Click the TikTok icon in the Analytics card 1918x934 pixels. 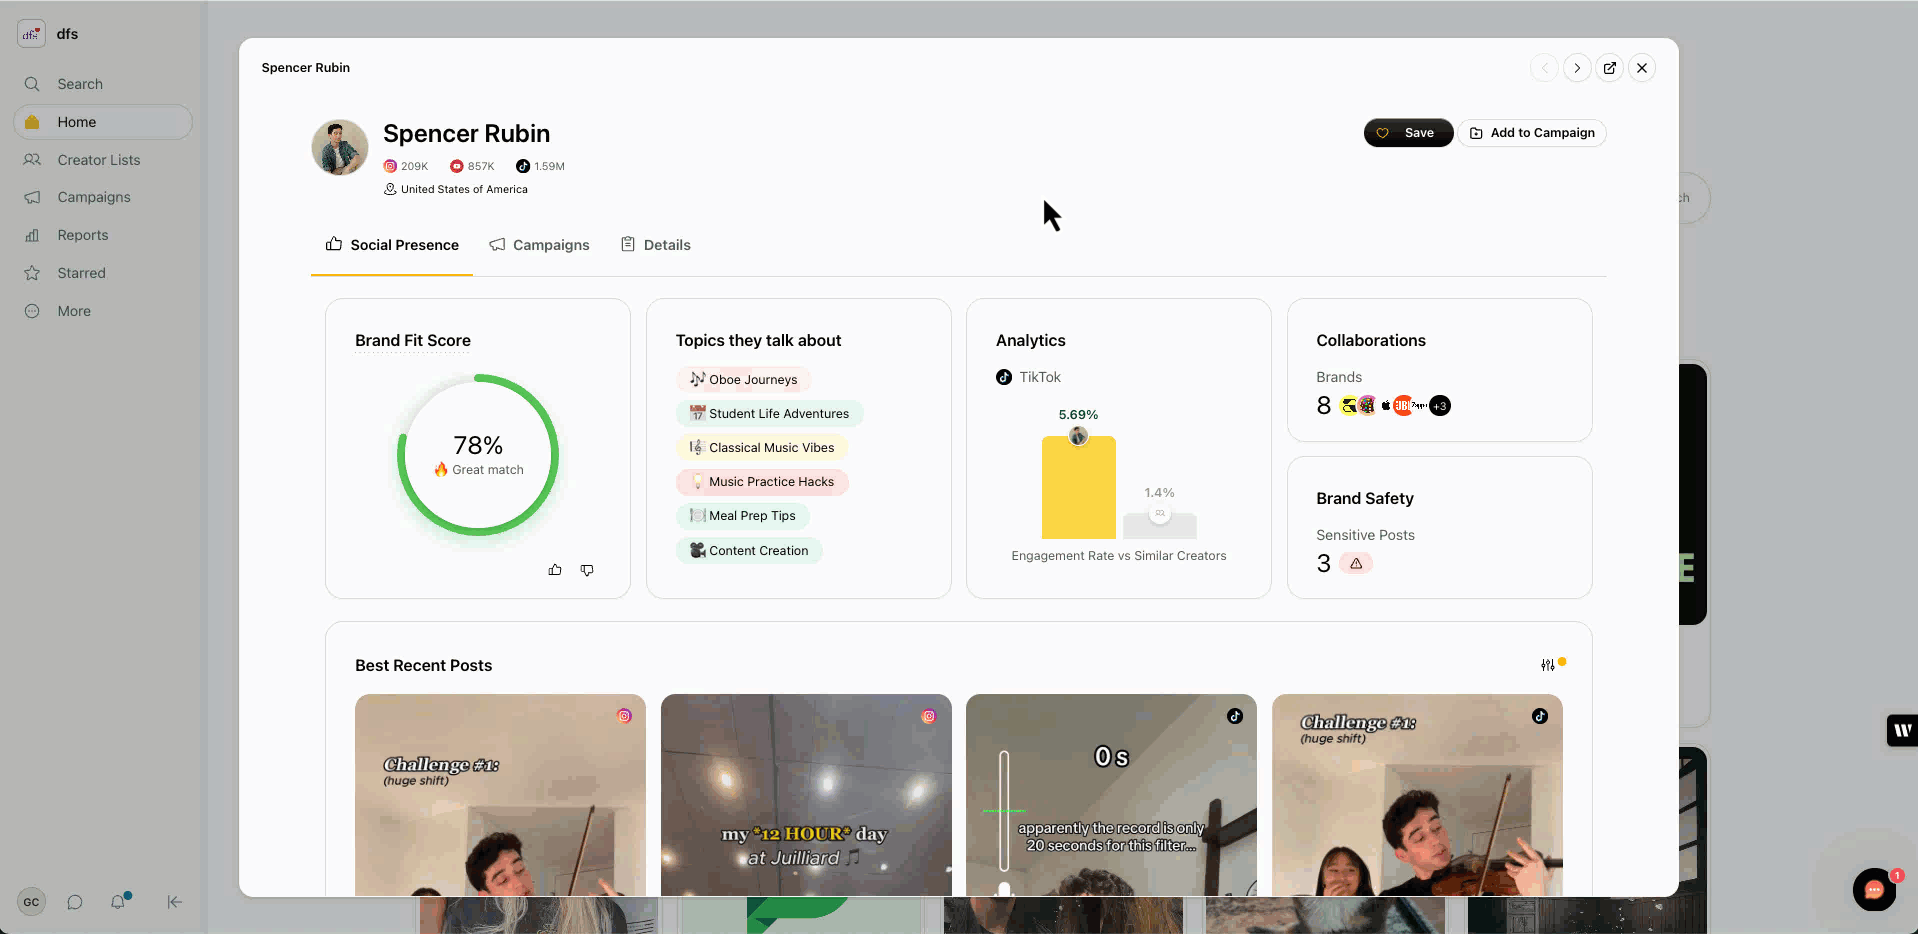[x=1004, y=377]
